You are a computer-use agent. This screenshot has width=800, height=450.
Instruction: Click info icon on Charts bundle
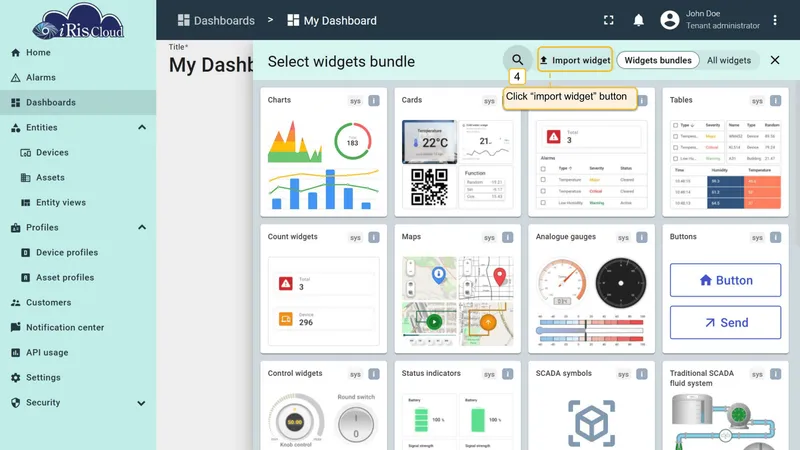374,101
